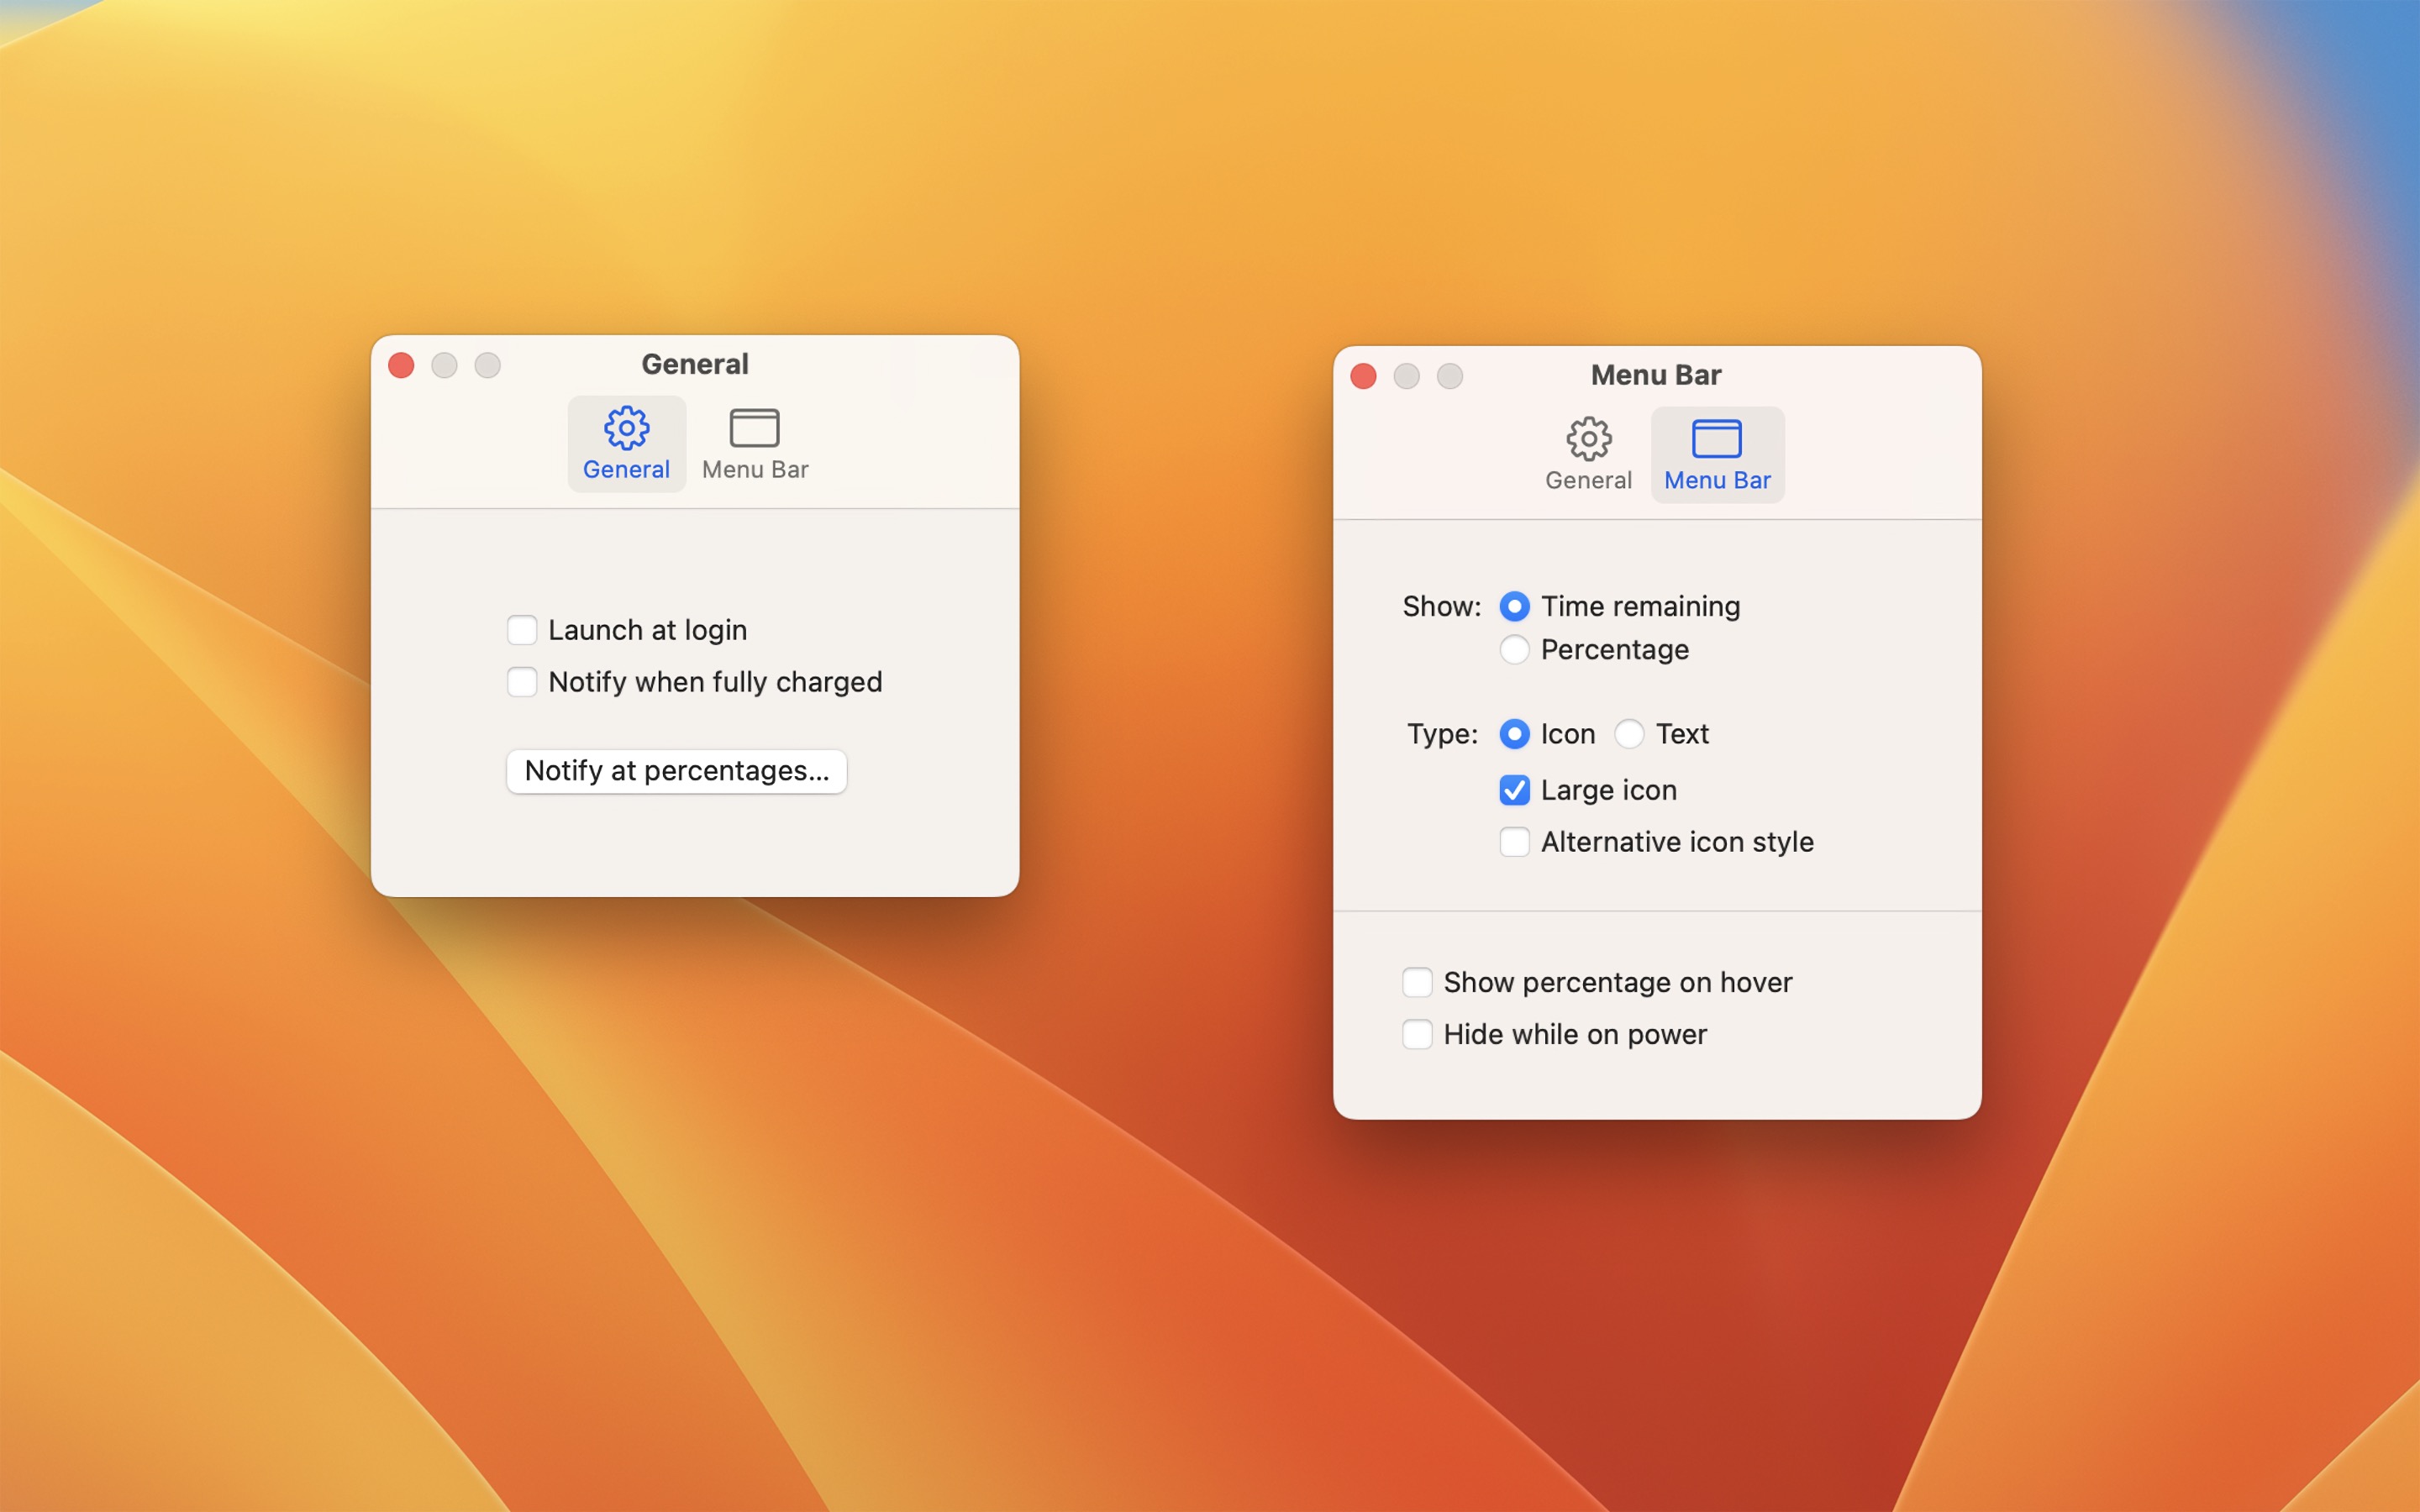Uncheck Large icon
This screenshot has width=2420, height=1512.
click(x=1514, y=790)
